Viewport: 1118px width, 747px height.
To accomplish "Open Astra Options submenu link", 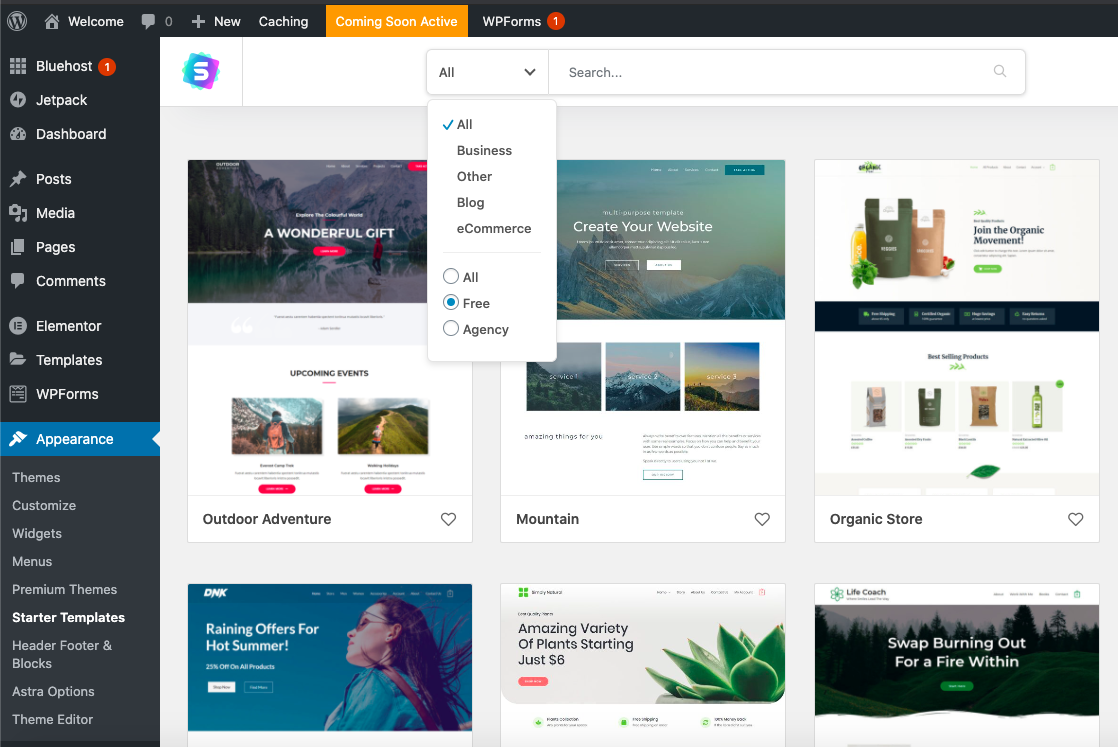I will coord(53,691).
